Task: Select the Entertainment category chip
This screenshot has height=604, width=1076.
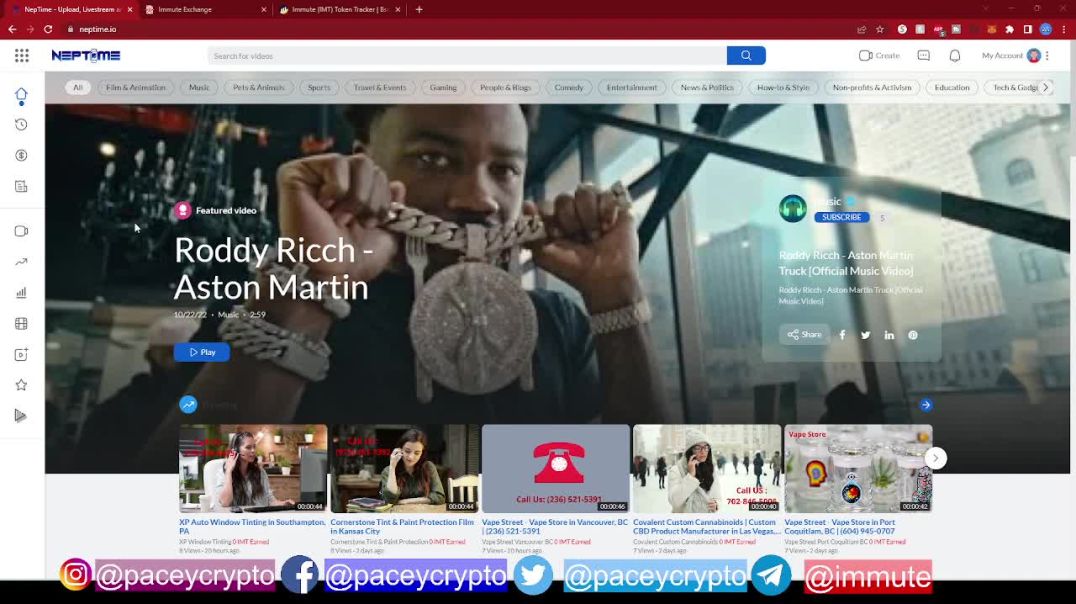Action: pyautogui.click(x=631, y=87)
